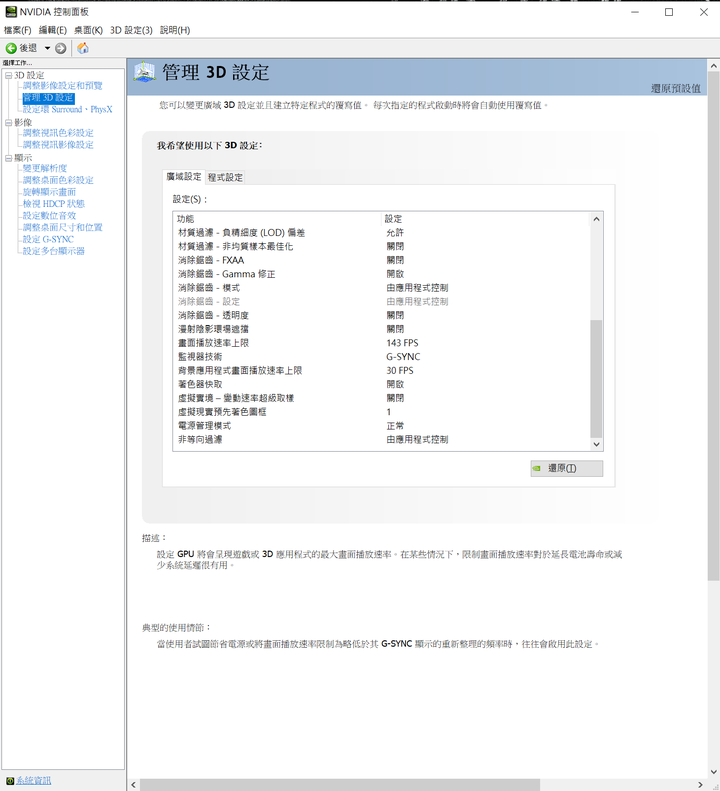Open the Back history dropdown arrow
Viewport: 720px width, 791px height.
point(47,48)
